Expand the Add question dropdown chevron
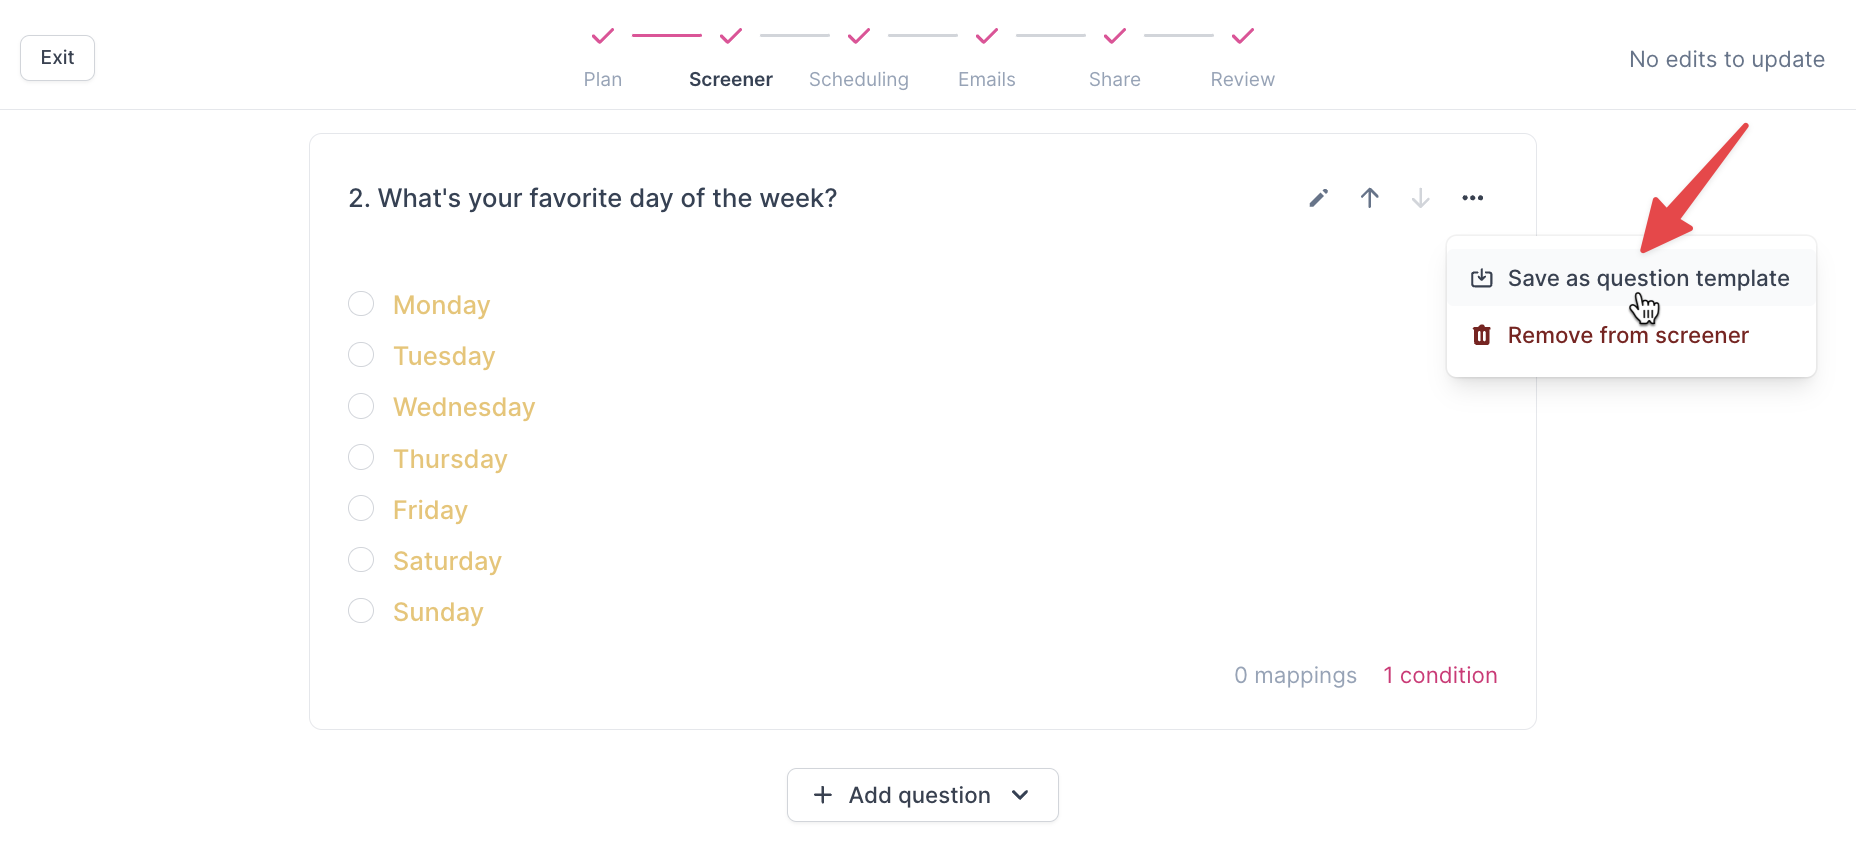The width and height of the screenshot is (1856, 850). pyautogui.click(x=1020, y=795)
